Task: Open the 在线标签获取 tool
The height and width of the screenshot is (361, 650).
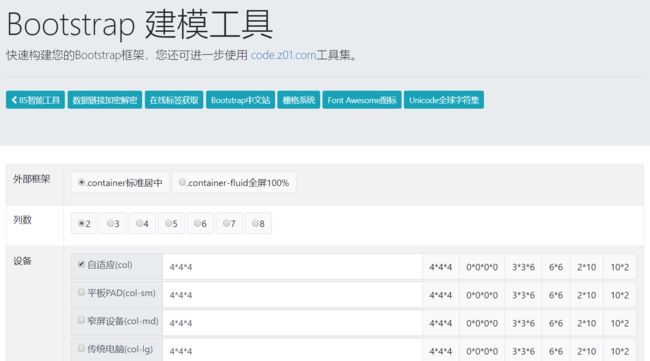Action: [174, 100]
